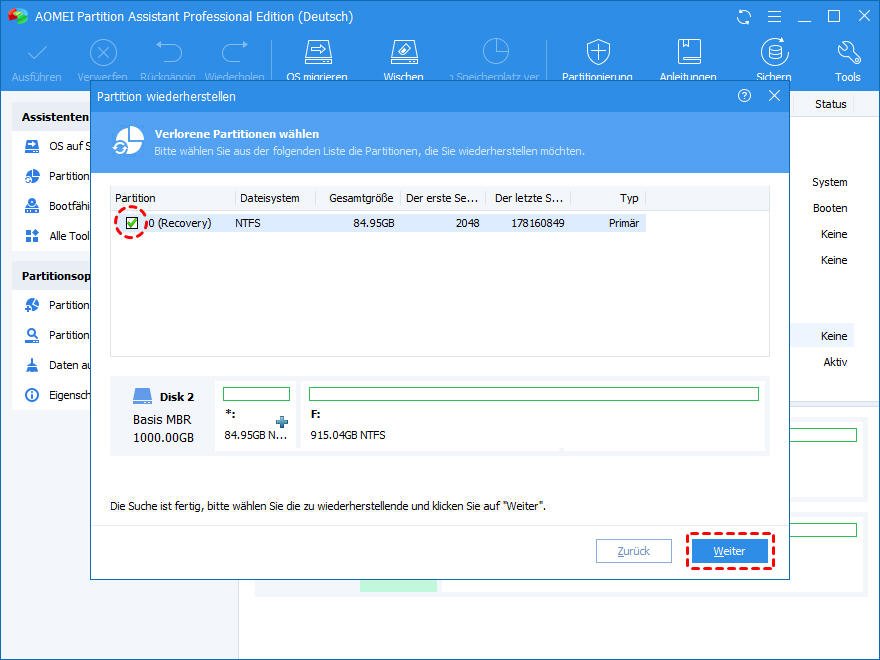880x660 pixels.
Task: Click the Bootfähig sidebar icon
Action: click(32, 206)
